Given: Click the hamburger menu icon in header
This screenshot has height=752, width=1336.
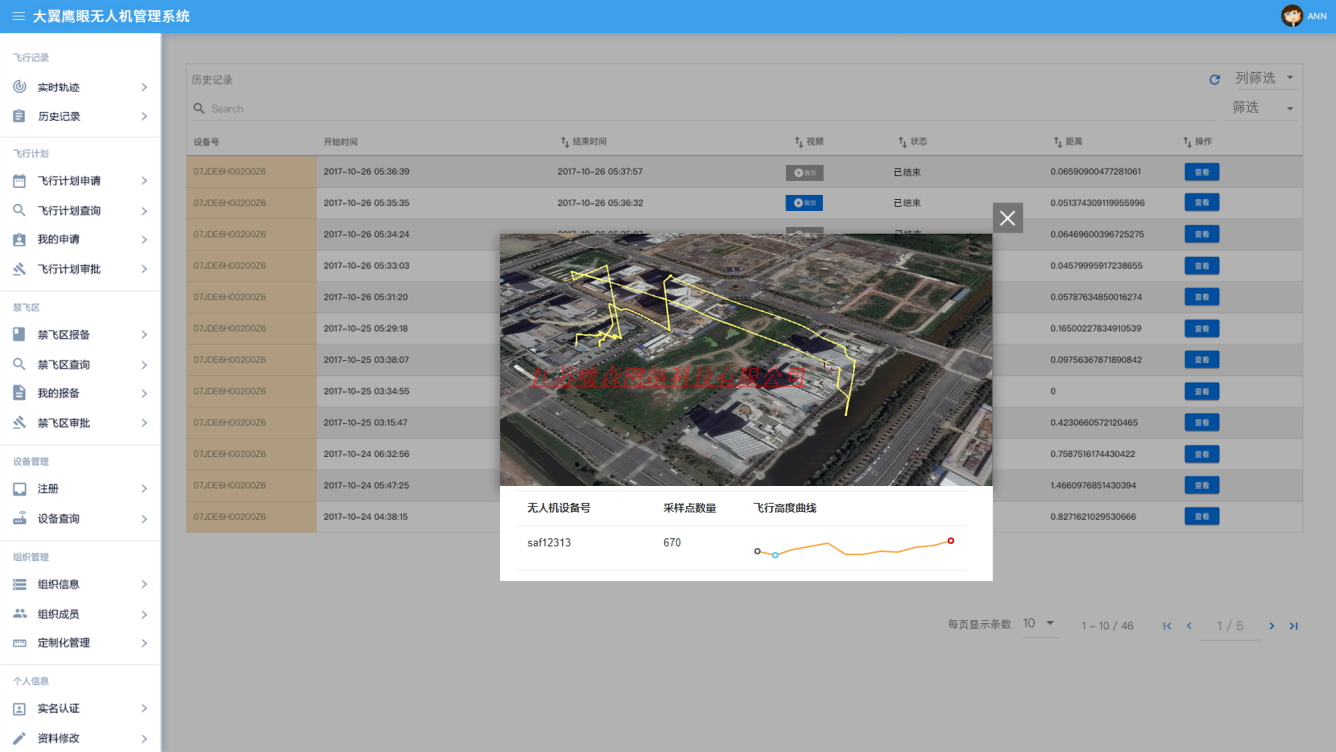Looking at the screenshot, I should pos(18,16).
